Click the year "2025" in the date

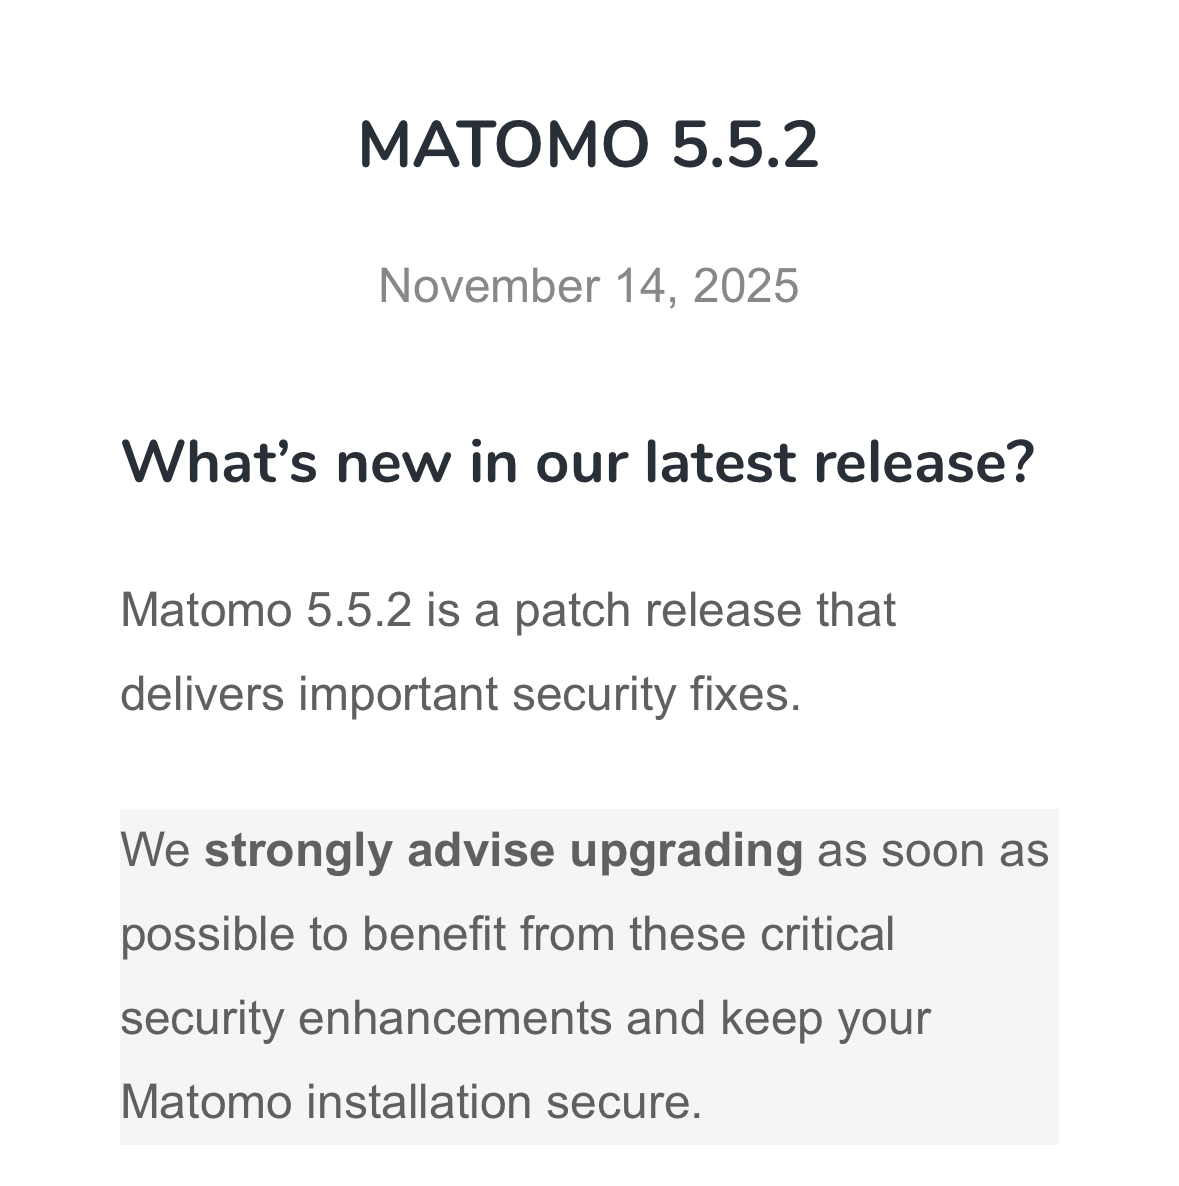coord(745,285)
